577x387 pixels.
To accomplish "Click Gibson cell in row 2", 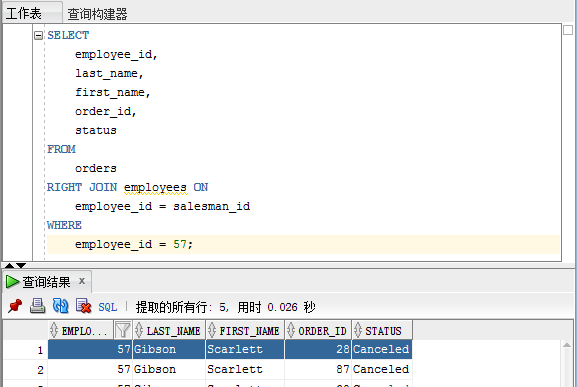I will click(169, 369).
